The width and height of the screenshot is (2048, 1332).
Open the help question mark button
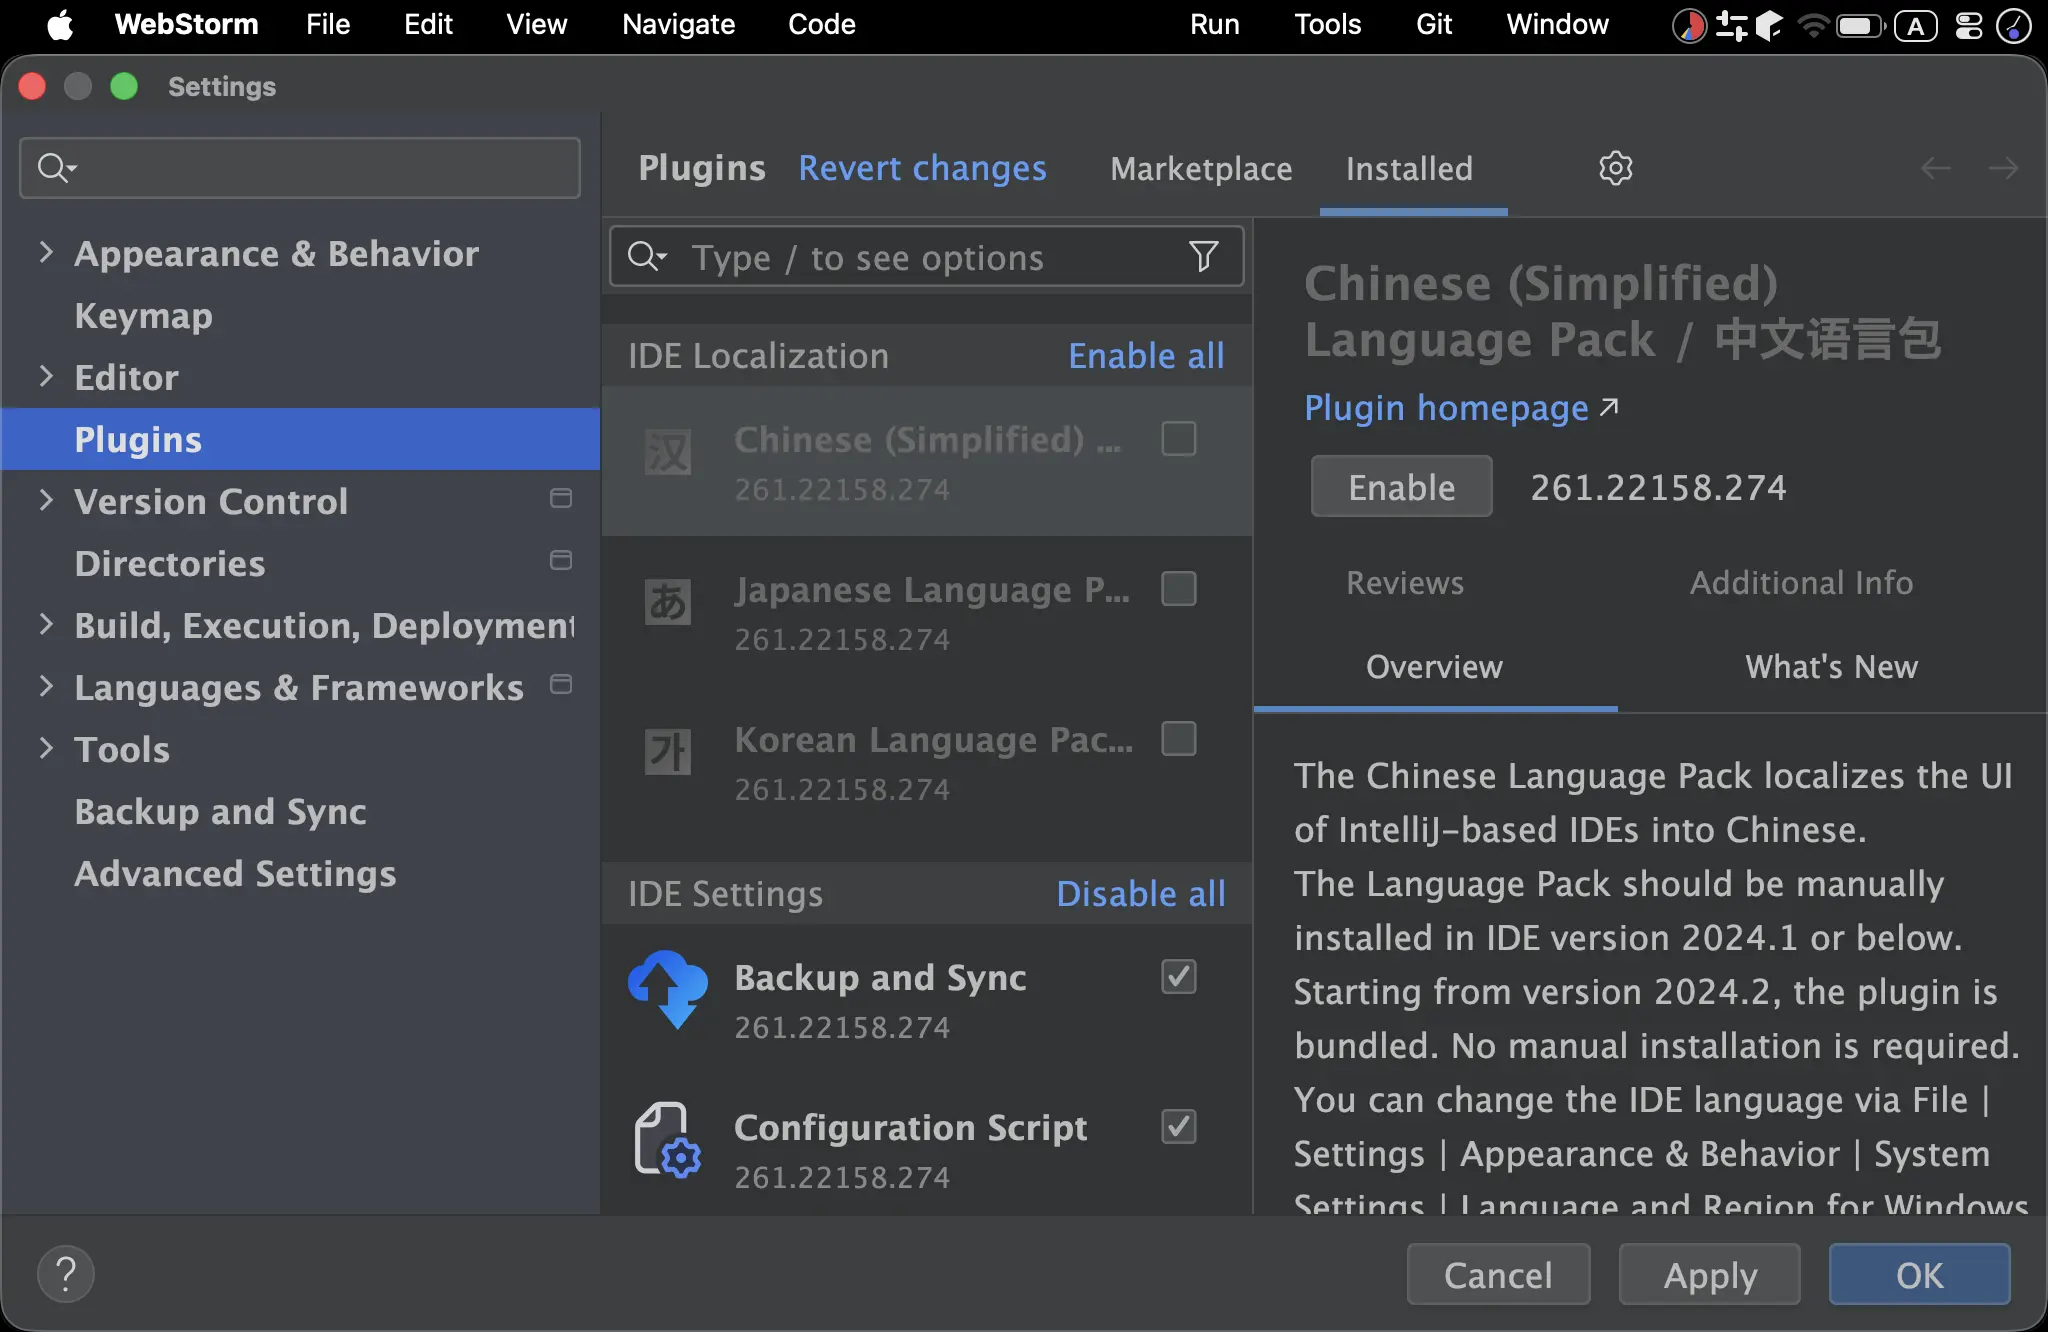click(x=66, y=1274)
